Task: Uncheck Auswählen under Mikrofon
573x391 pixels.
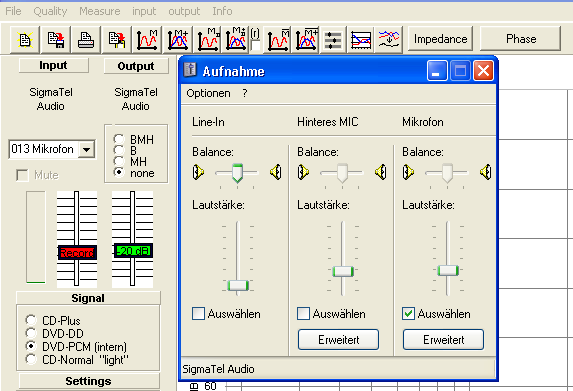Action: tap(408, 314)
